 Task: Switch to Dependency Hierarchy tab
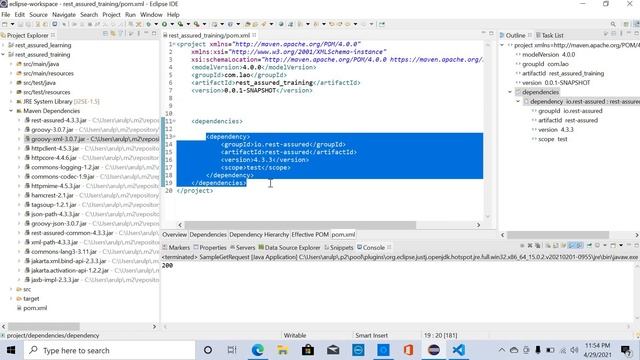[259, 235]
